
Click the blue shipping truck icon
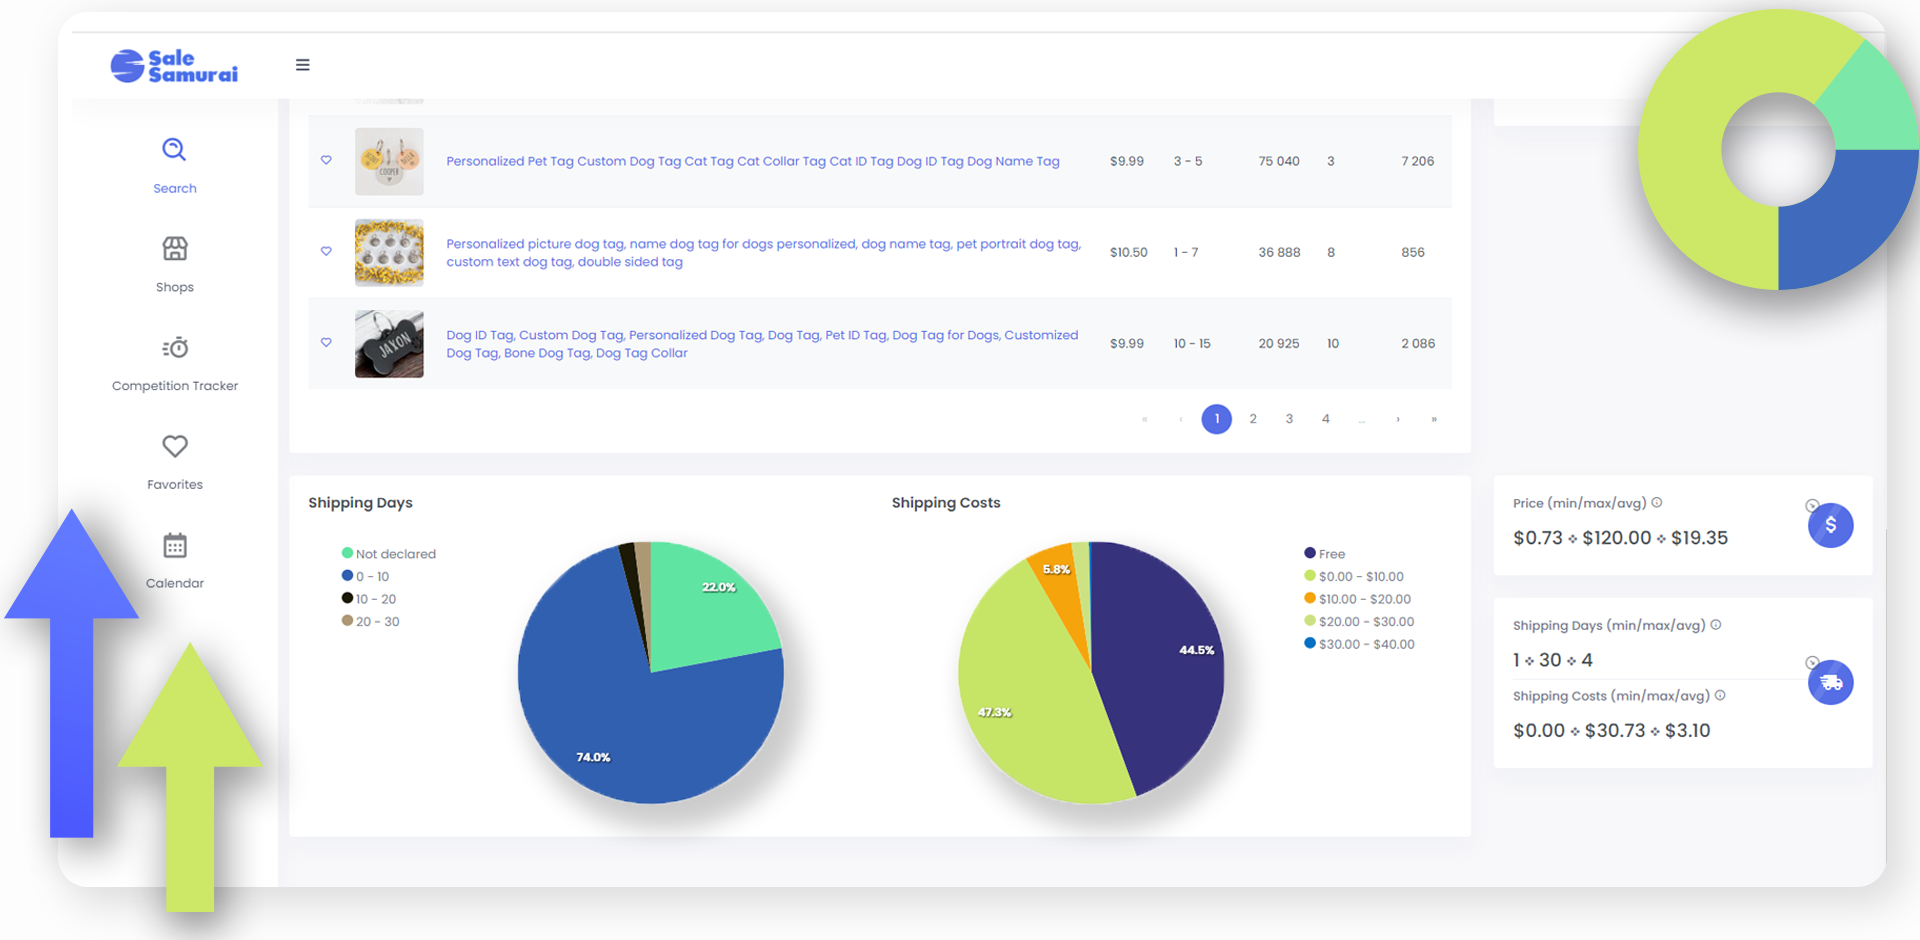point(1830,682)
